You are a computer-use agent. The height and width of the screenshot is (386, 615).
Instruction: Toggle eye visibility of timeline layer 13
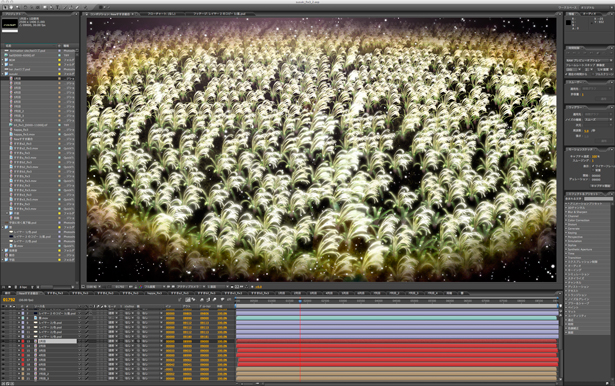(x=3, y=341)
